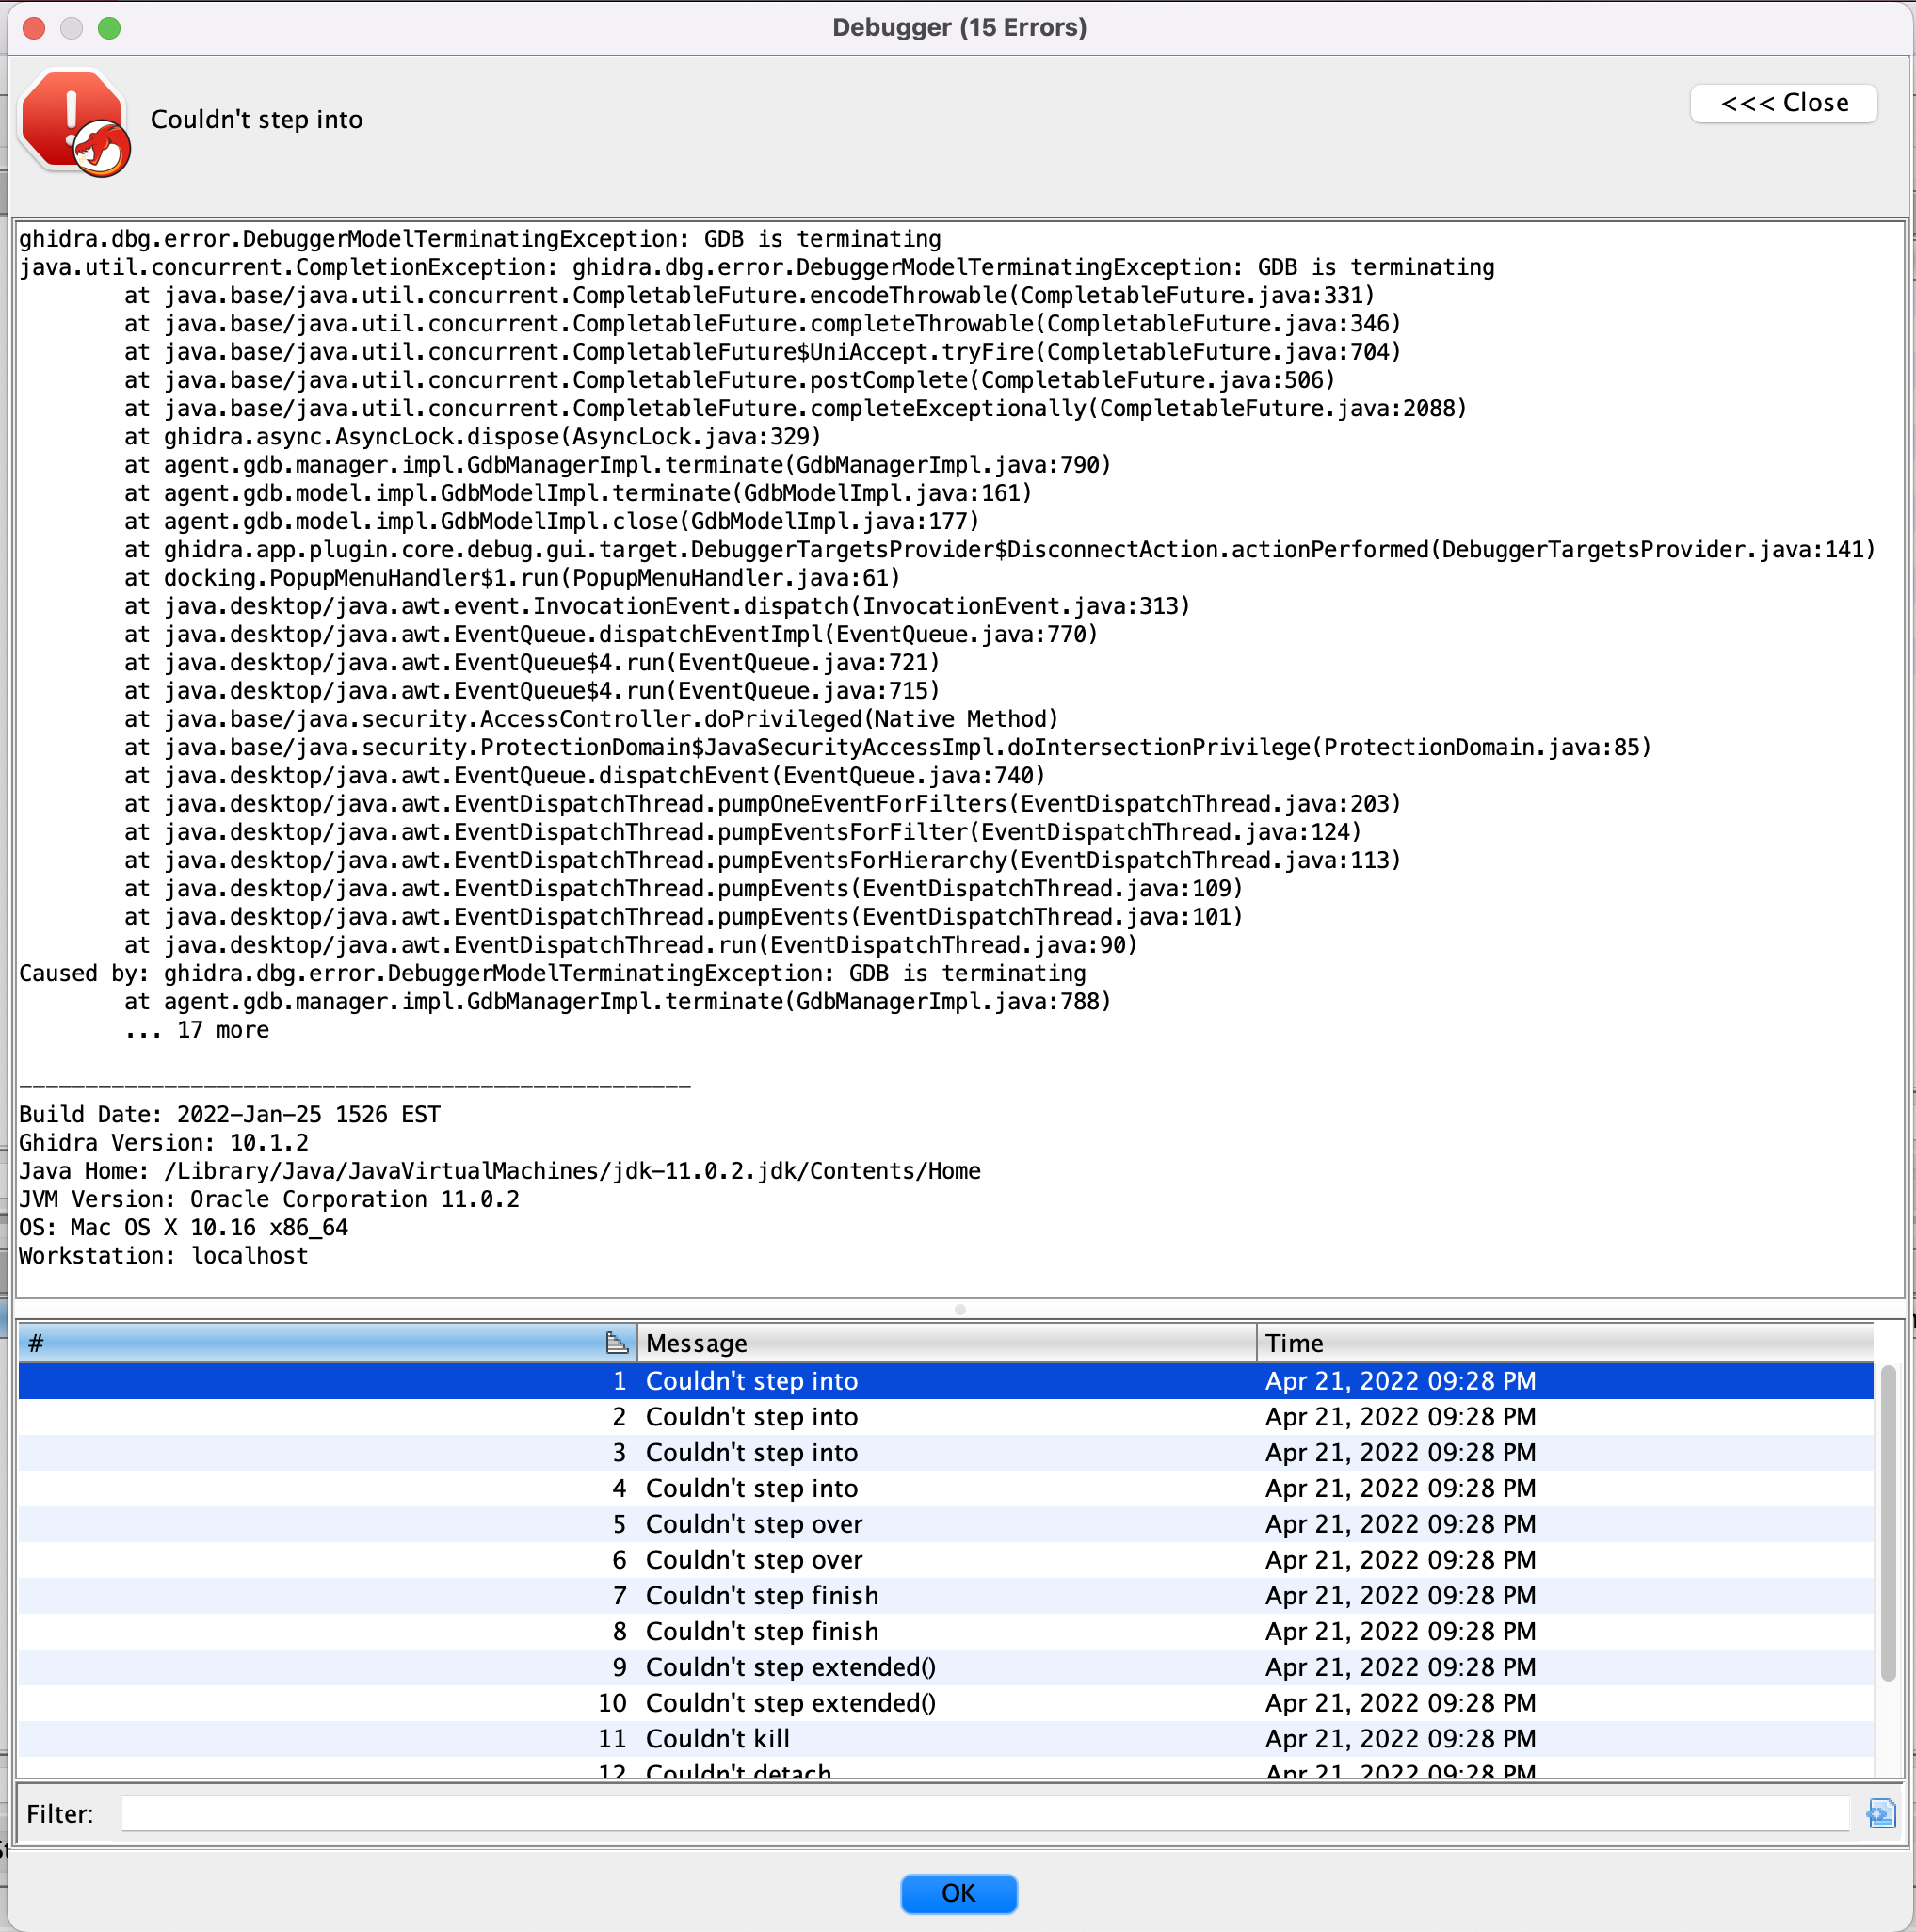Sort errors by the Message column
The height and width of the screenshot is (1932, 1916).
click(947, 1343)
